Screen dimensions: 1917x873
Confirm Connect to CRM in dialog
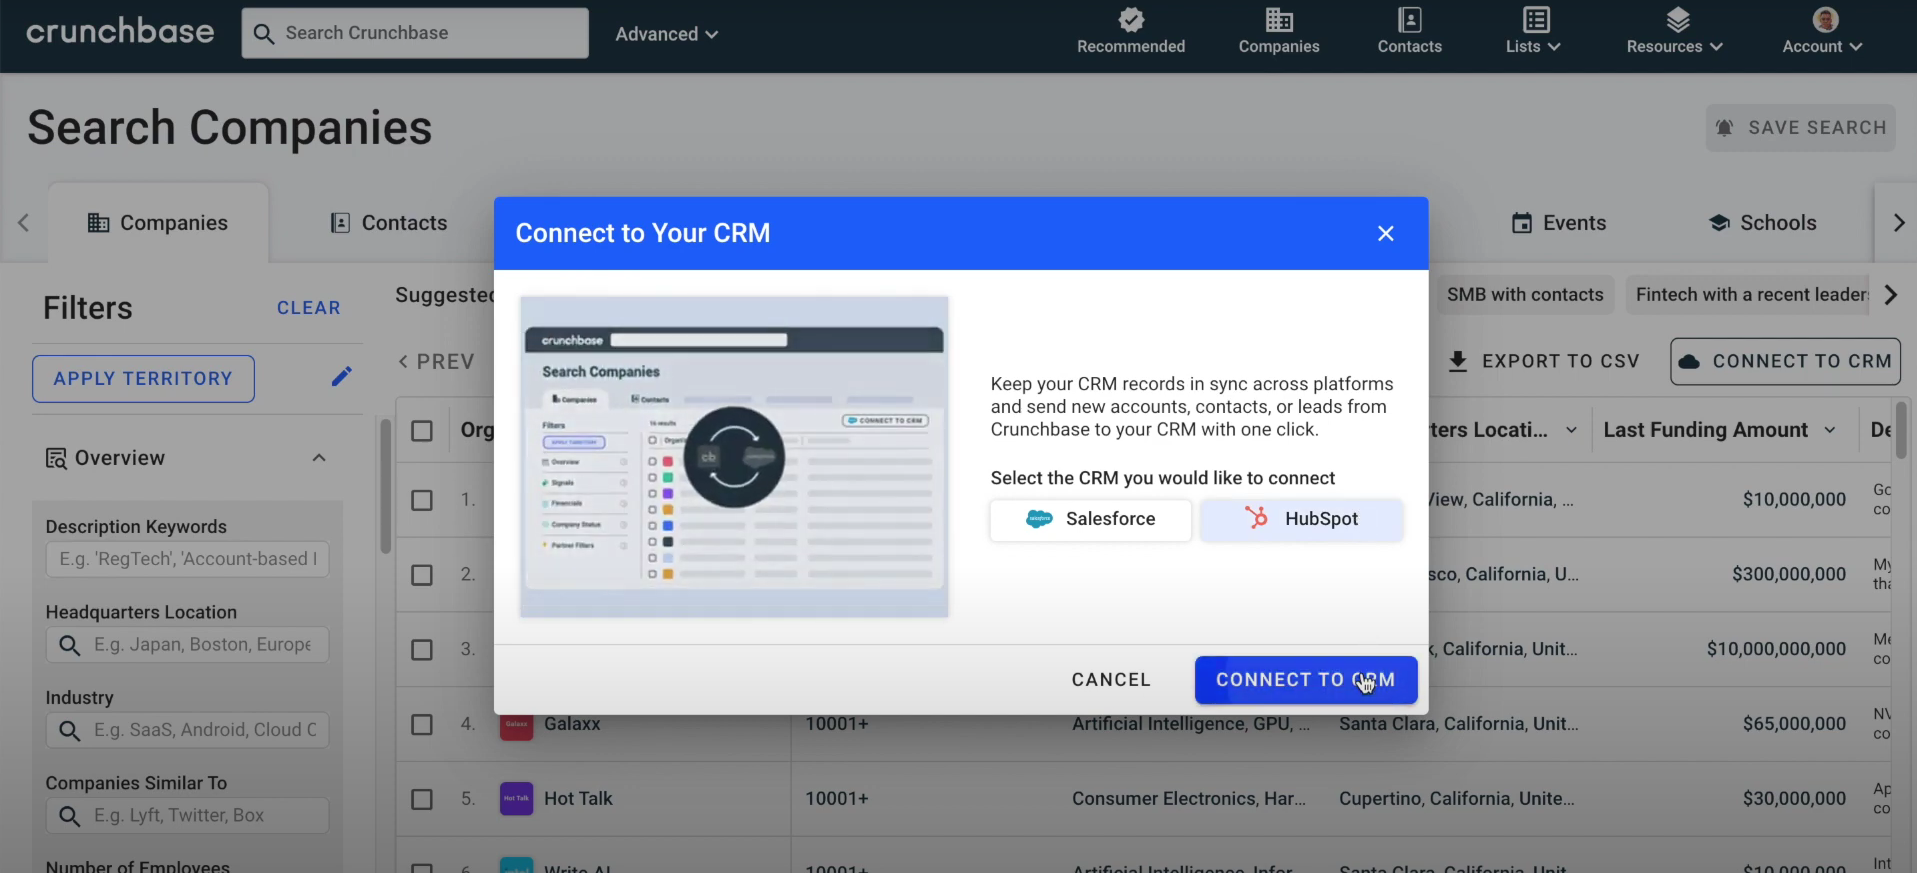click(x=1305, y=680)
